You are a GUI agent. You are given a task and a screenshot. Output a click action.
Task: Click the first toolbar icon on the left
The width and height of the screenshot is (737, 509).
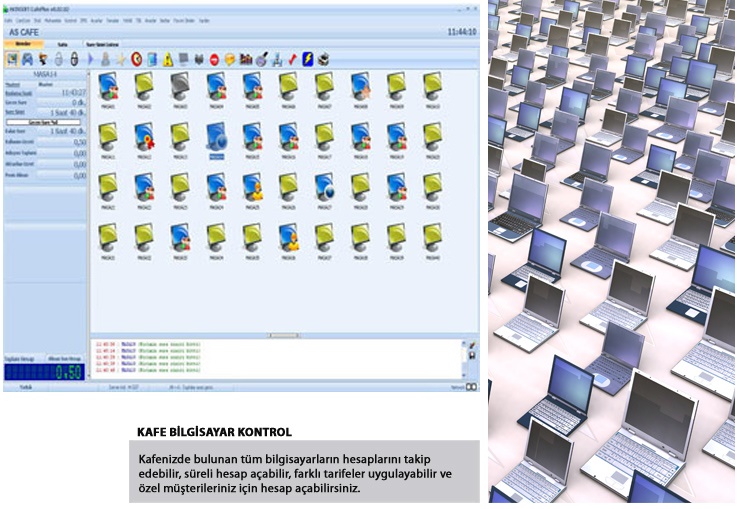click(12, 59)
